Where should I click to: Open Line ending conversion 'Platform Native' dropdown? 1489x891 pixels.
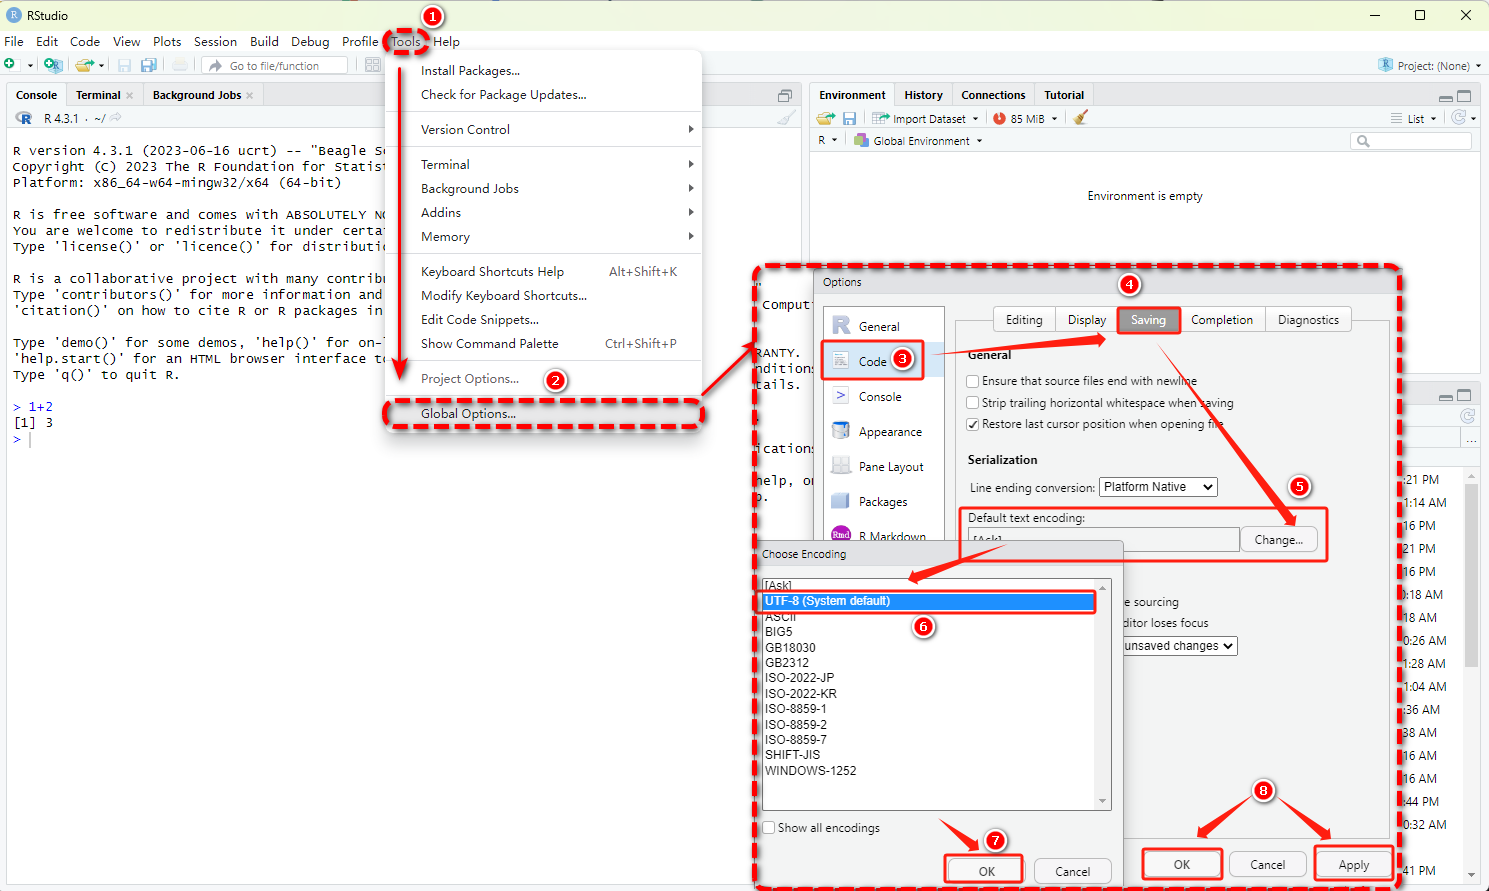tap(1158, 487)
